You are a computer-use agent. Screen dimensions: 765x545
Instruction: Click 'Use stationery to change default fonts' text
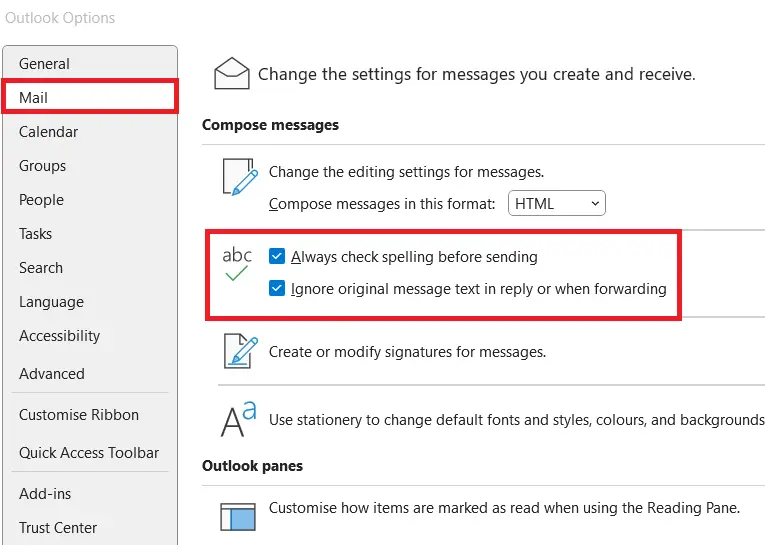(516, 420)
